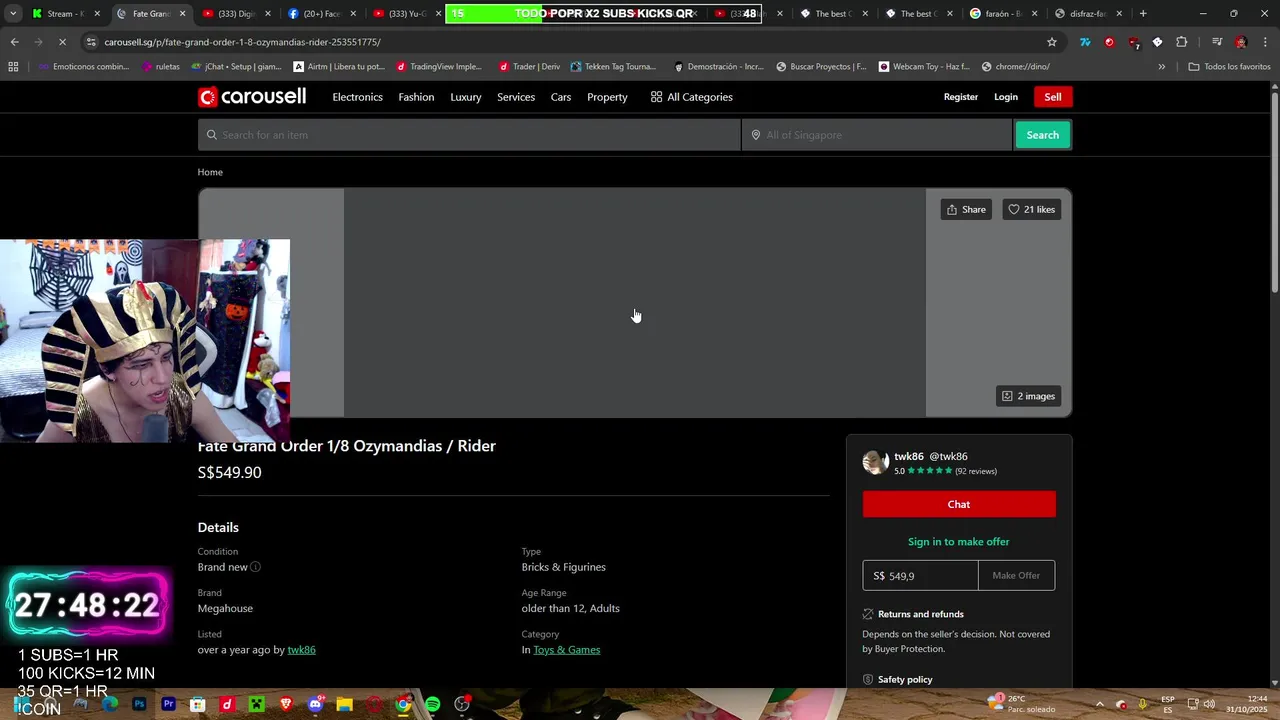Open the 2 images gallery button
This screenshot has height=720, width=1280.
[1028, 396]
